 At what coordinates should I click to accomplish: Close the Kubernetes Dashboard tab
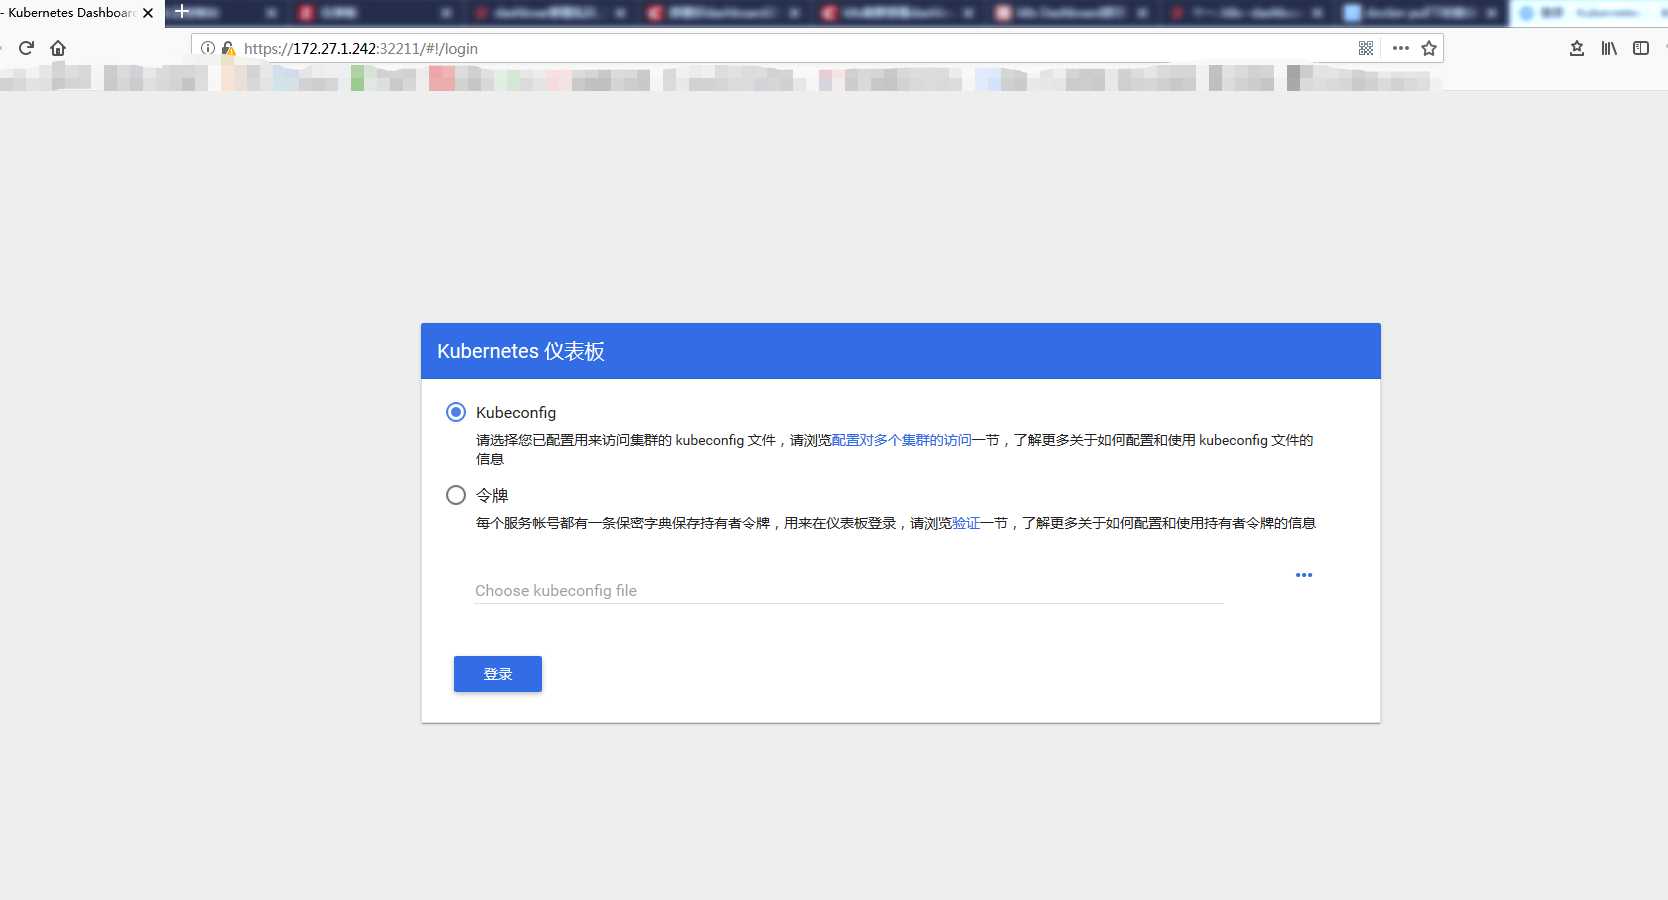point(148,13)
